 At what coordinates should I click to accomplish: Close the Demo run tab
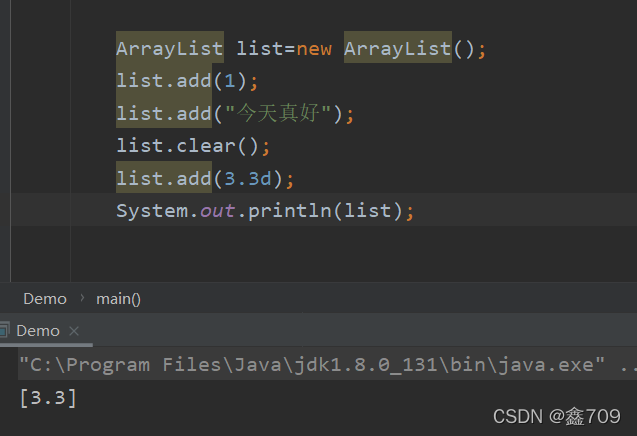74,331
